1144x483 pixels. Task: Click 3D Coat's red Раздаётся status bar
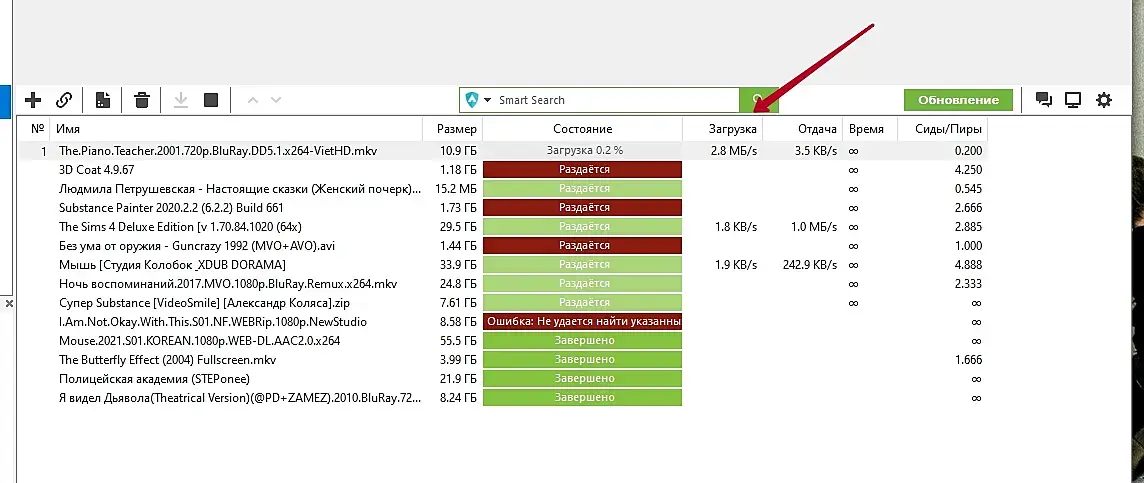[582, 169]
